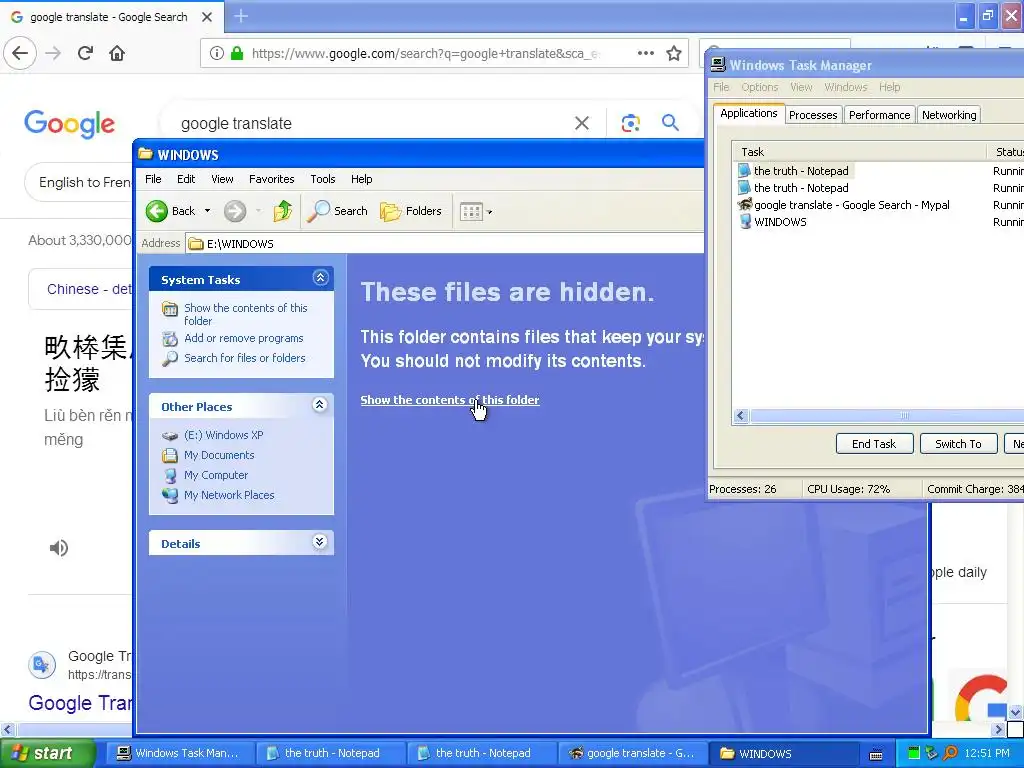This screenshot has width=1024, height=768.
Task: Collapse the Other Places panel
Action: 320,405
